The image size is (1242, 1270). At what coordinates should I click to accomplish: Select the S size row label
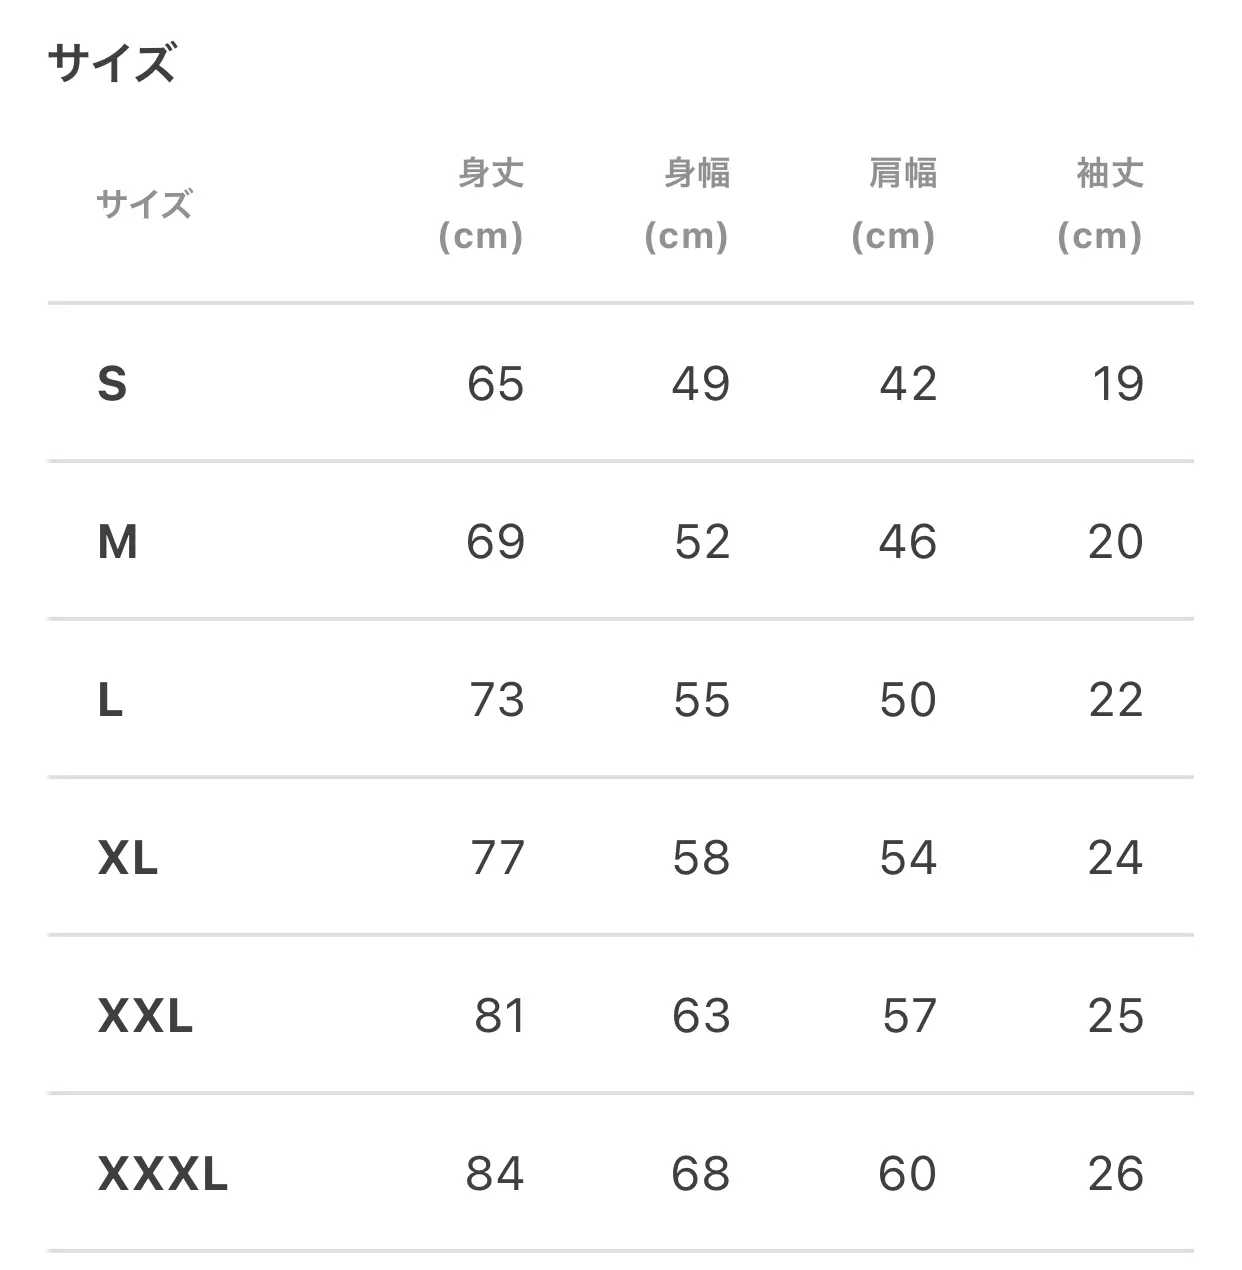click(112, 384)
